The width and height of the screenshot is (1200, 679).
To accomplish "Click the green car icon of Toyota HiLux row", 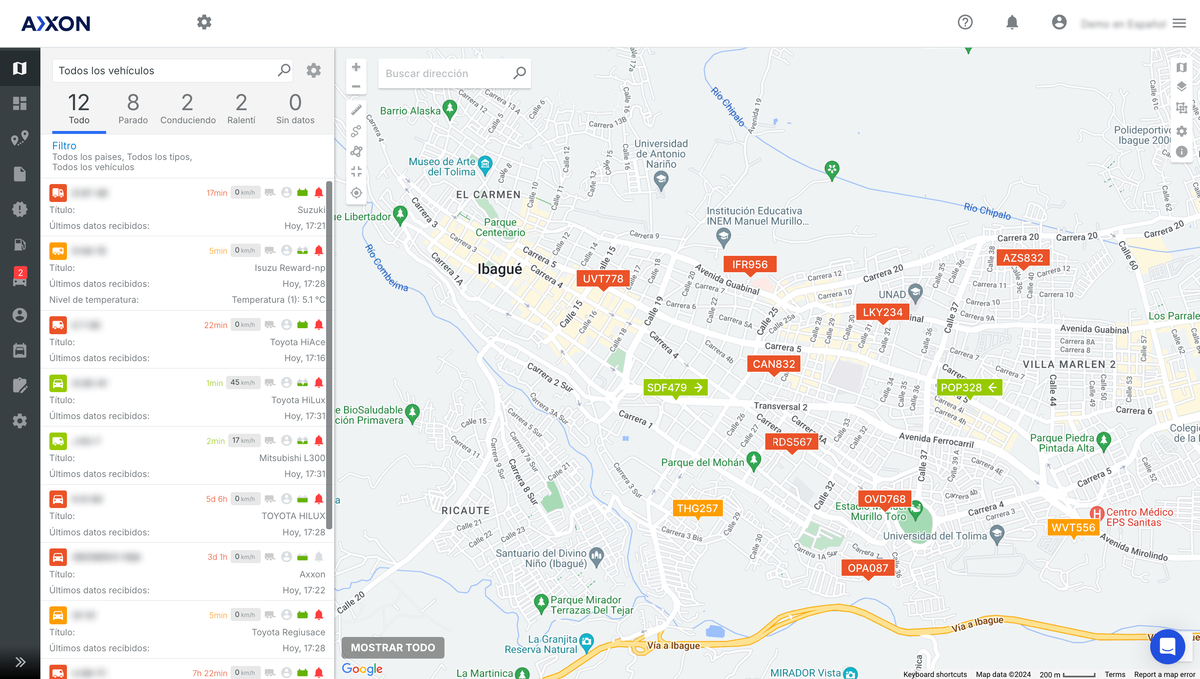I will click(x=58, y=383).
